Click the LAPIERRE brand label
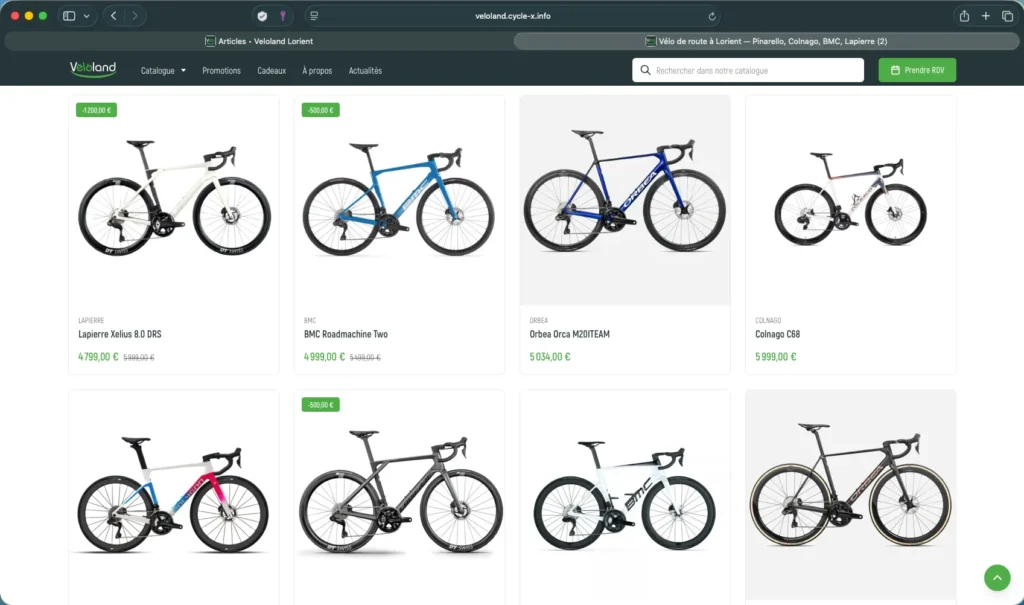The image size is (1024, 605). (91, 320)
